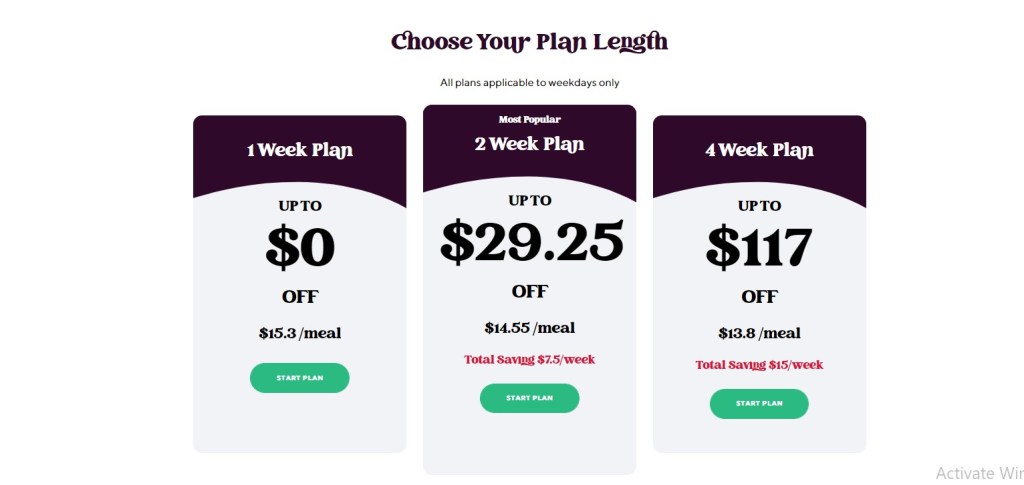
Task: Click OFF label in 4 Week card
Action: 759,297
